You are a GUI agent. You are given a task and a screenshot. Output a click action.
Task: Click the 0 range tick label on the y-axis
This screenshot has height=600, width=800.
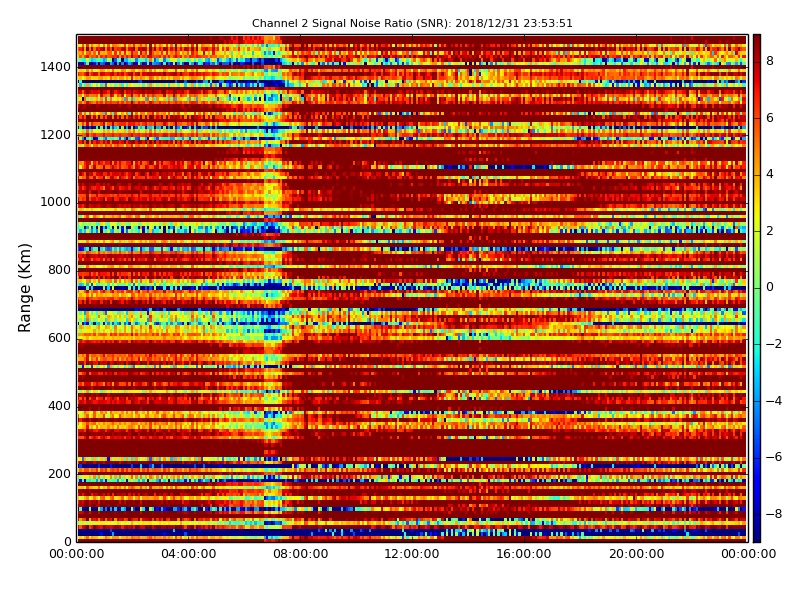pos(67,541)
